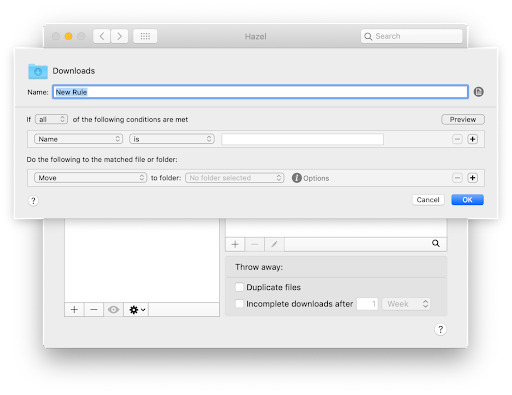512x395 pixels.
Task: Open the Options info icon for Move action
Action: click(x=297, y=178)
